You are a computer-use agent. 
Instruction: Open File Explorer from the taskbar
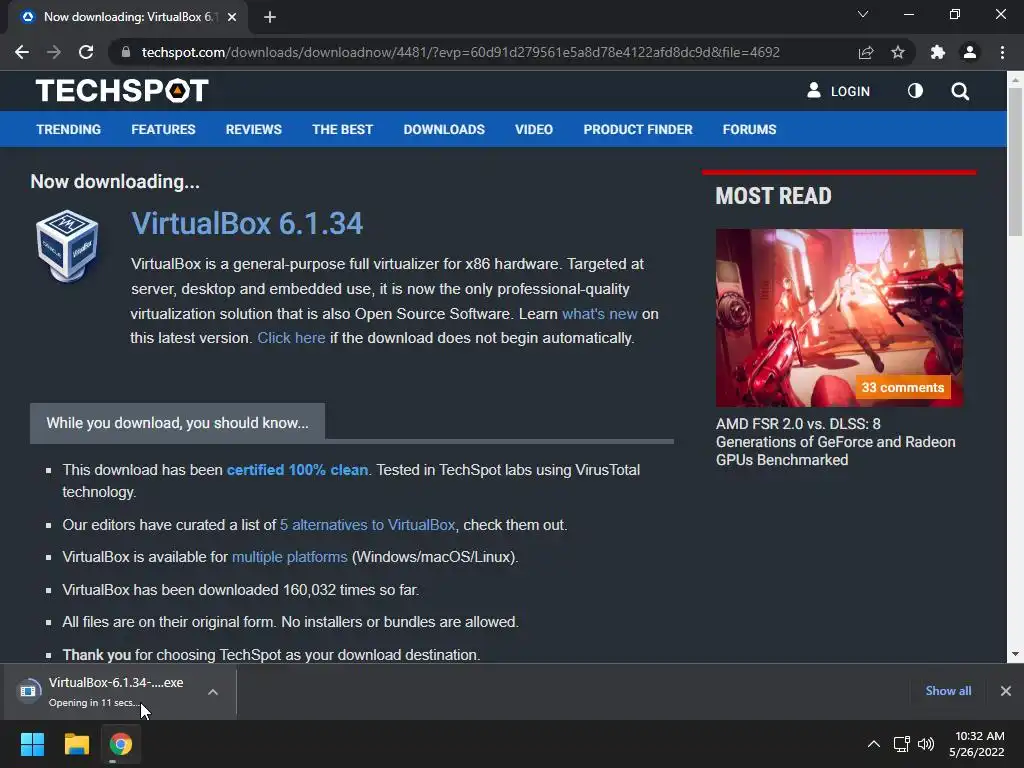click(x=76, y=744)
